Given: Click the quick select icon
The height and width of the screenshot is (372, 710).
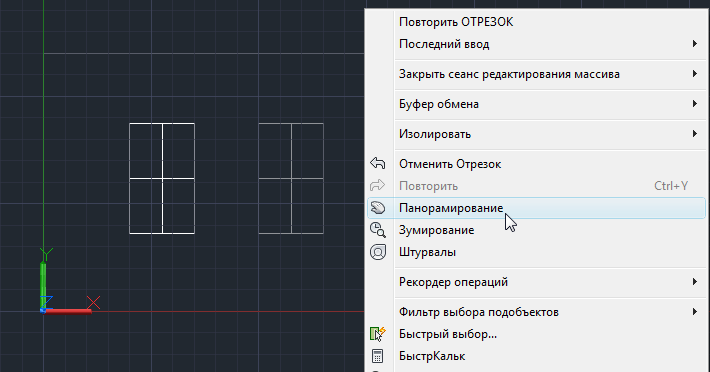Looking at the screenshot, I should pyautogui.click(x=378, y=334).
